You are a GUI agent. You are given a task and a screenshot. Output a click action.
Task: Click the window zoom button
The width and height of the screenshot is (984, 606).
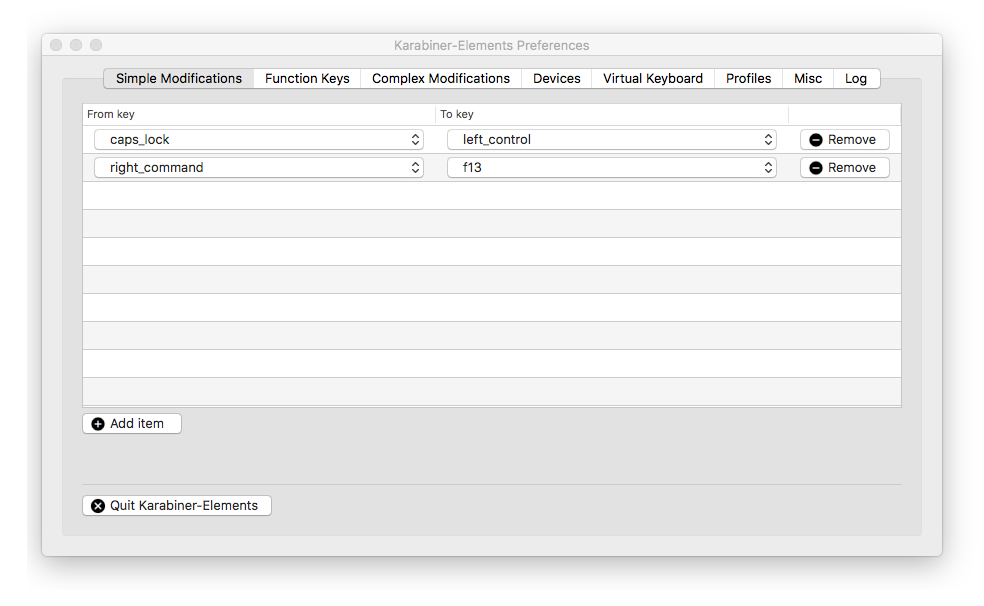tap(96, 45)
